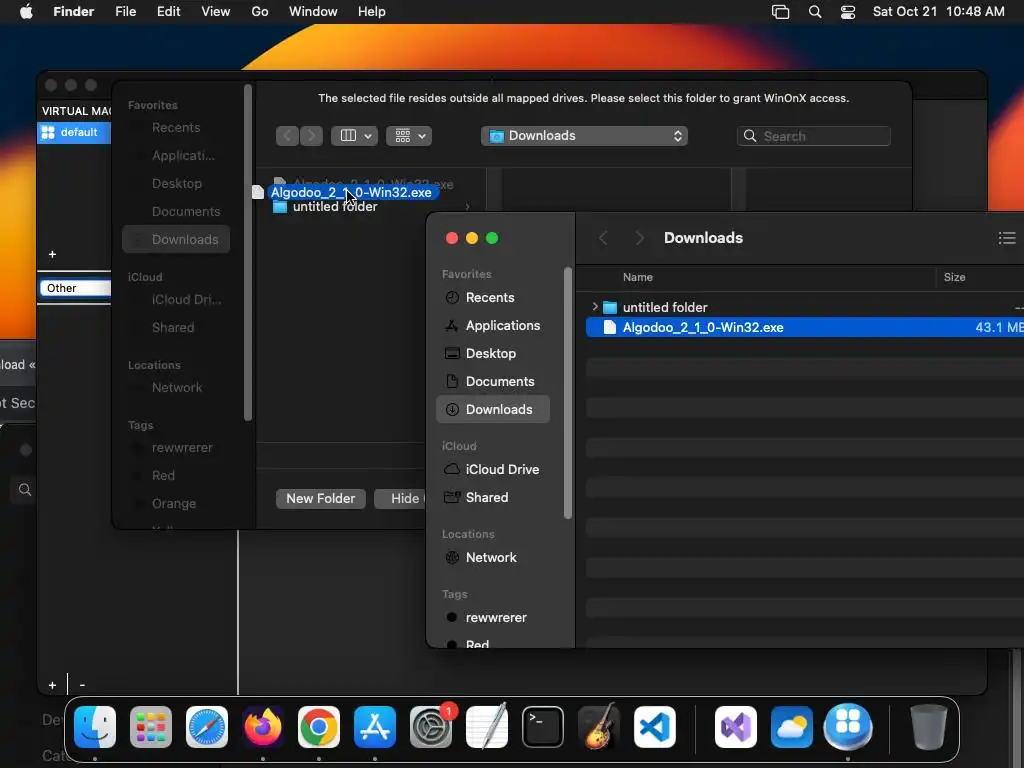Viewport: 1024px width, 768px height.
Task: Open Spotlight search in menu bar
Action: (815, 12)
